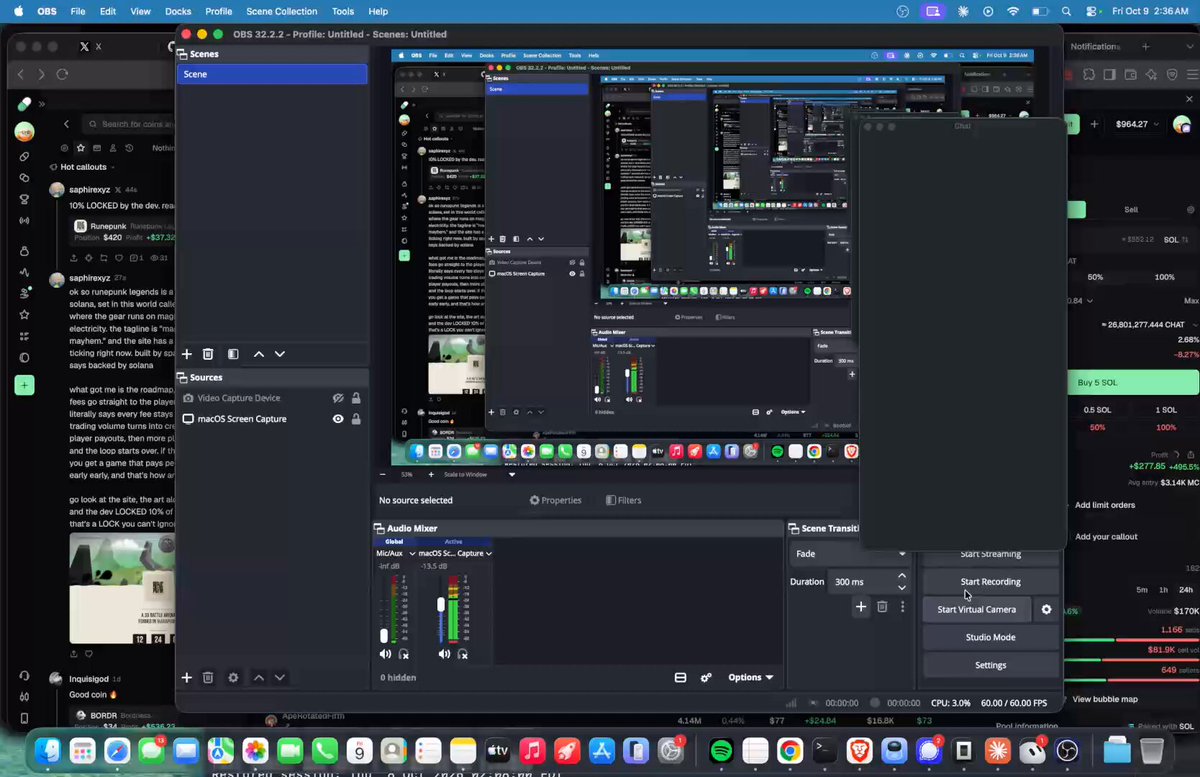Open the Docks menu in the menu bar
The width and height of the screenshot is (1200, 777).
click(178, 11)
